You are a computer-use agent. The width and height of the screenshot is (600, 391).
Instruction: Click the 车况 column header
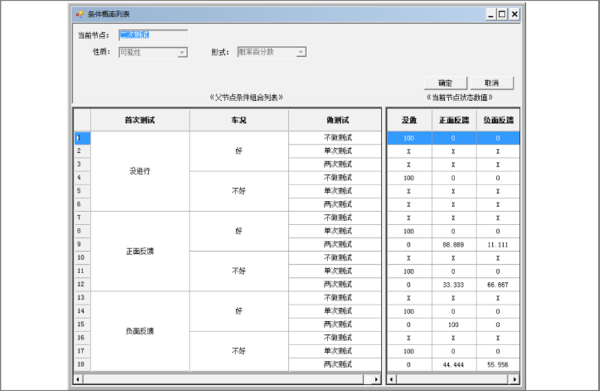(239, 120)
